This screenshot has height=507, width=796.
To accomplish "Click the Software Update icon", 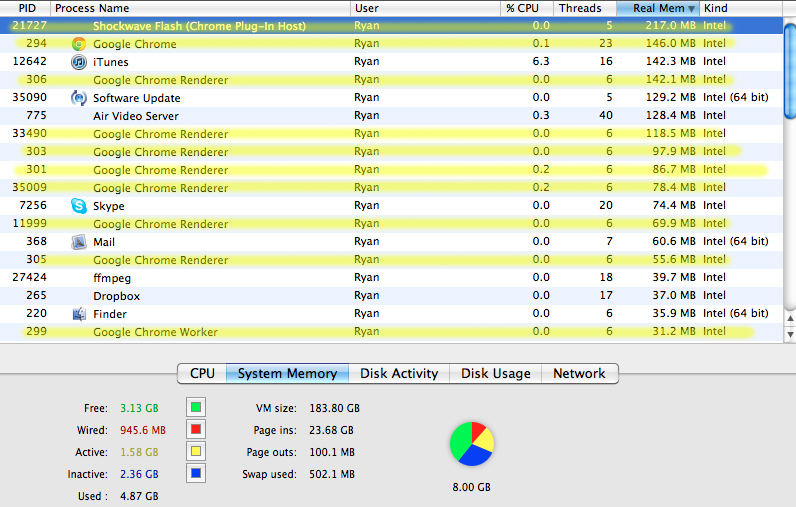I will pyautogui.click(x=79, y=98).
